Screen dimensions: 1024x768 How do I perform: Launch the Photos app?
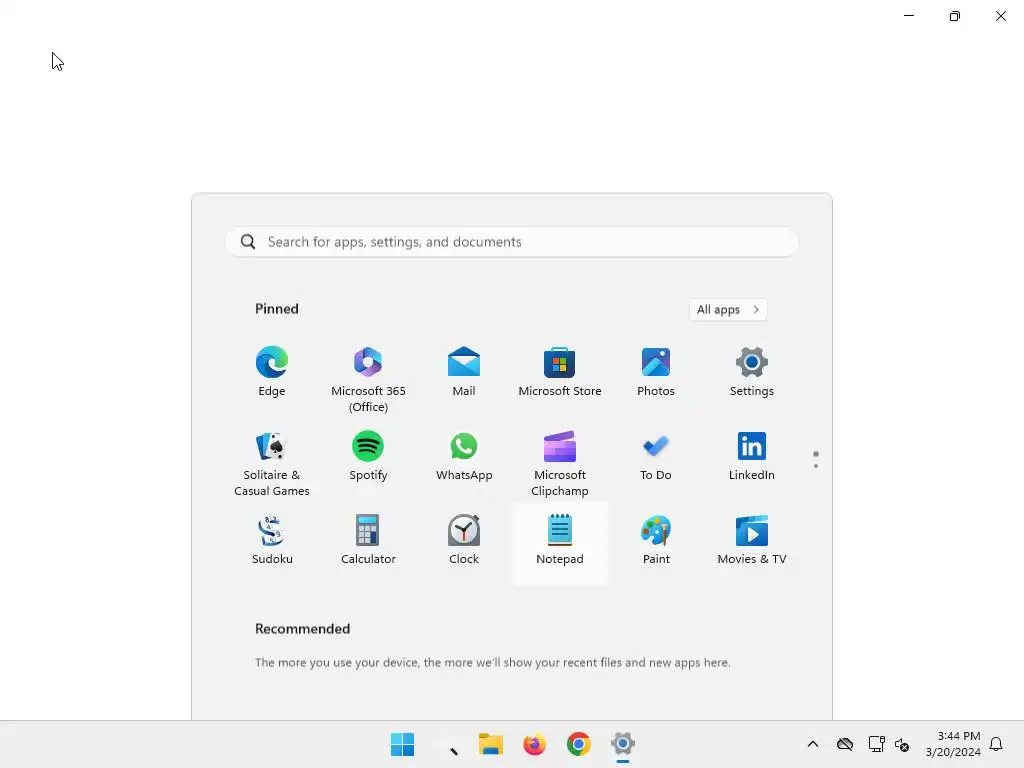click(656, 371)
